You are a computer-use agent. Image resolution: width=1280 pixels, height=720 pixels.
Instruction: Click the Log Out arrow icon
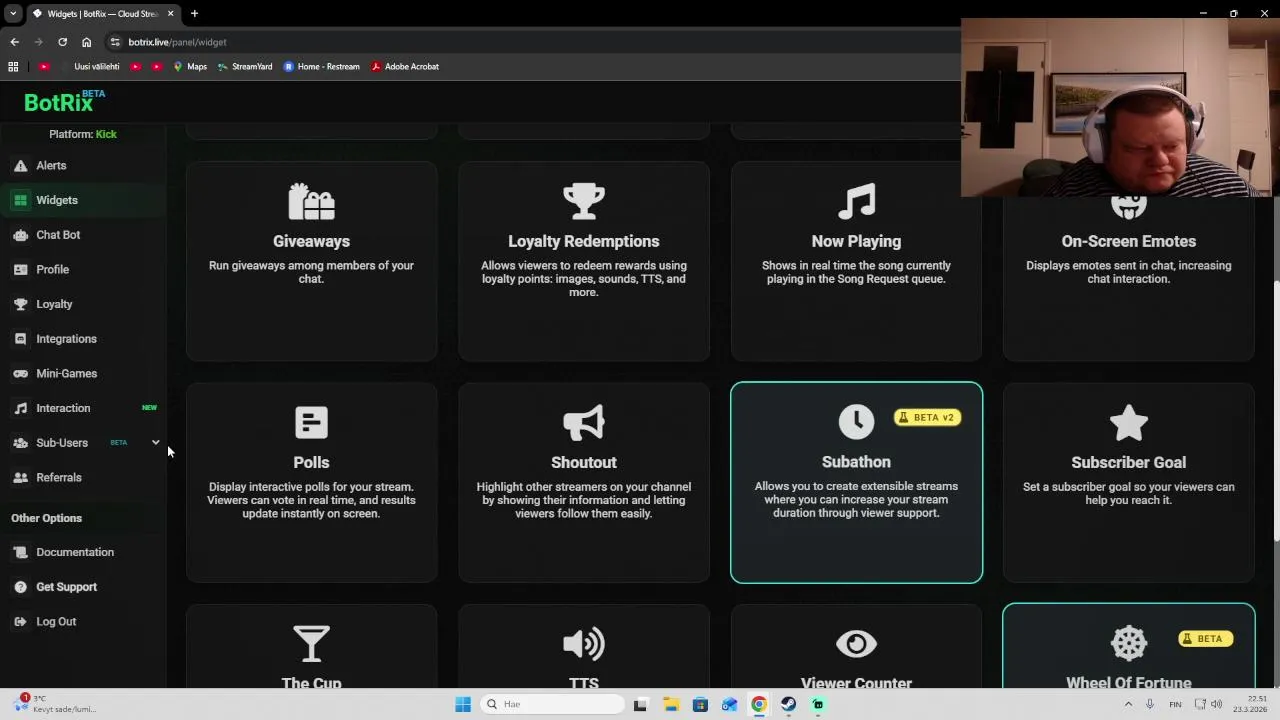[x=20, y=622]
